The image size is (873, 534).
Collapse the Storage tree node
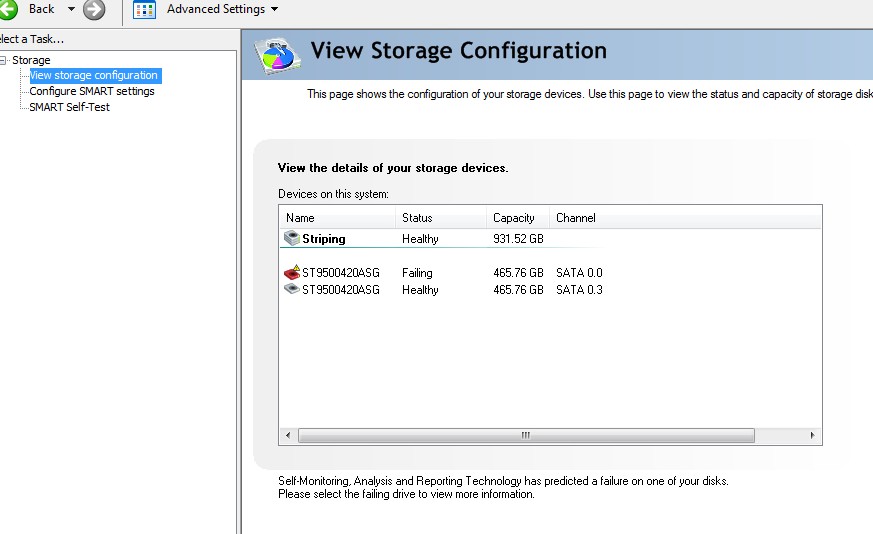[3, 60]
